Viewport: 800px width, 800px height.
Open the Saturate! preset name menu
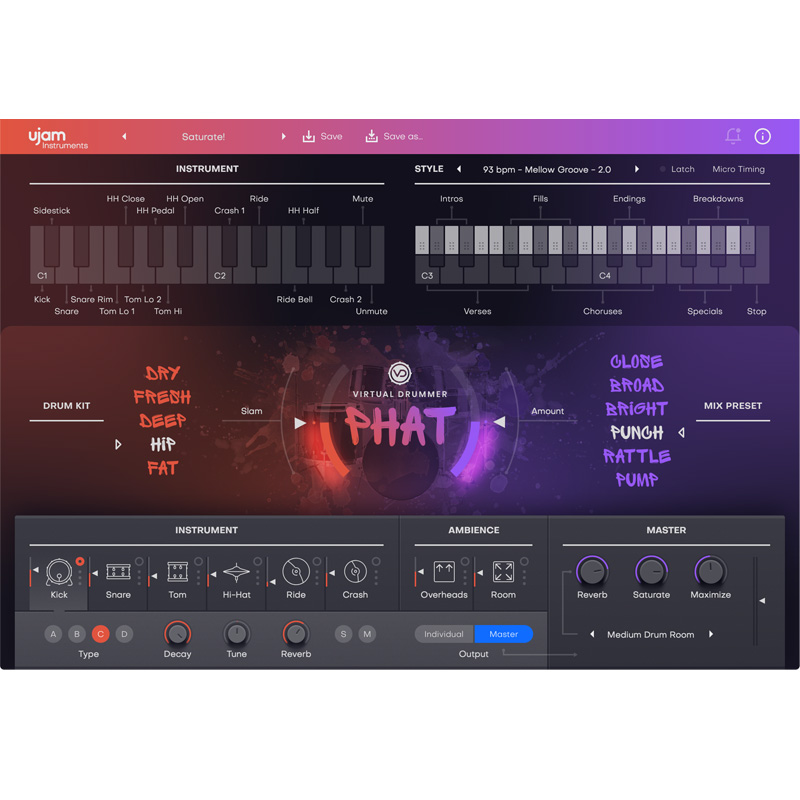203,137
